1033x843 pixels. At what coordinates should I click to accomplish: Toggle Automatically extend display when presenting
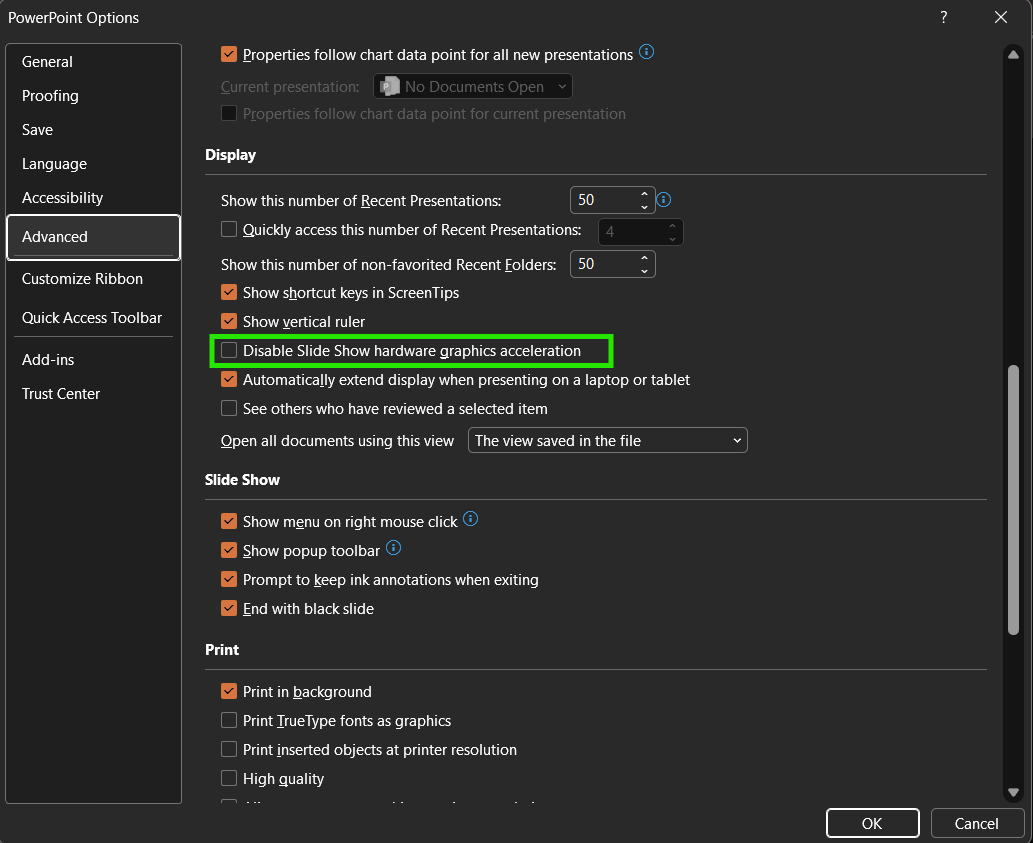229,379
